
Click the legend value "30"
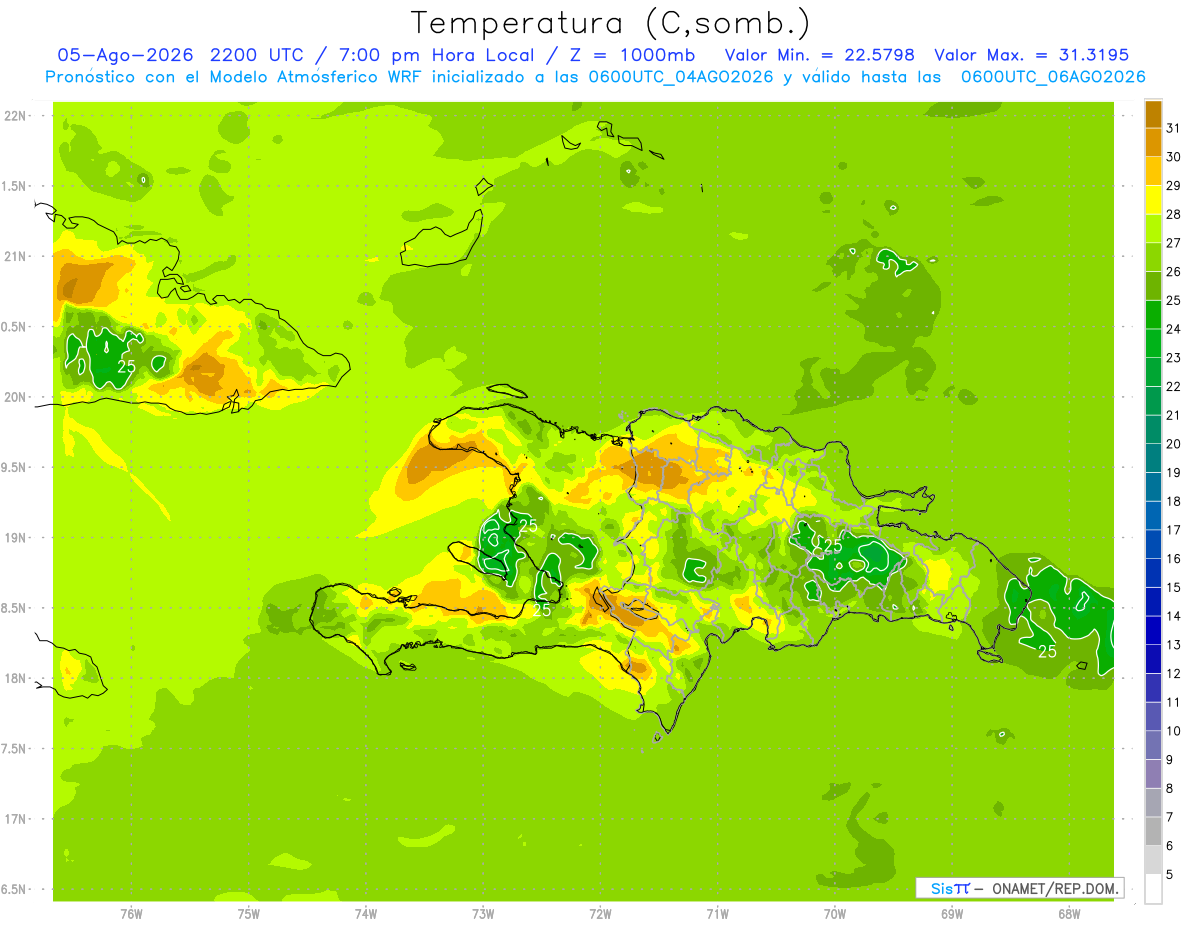pyautogui.click(x=1174, y=157)
